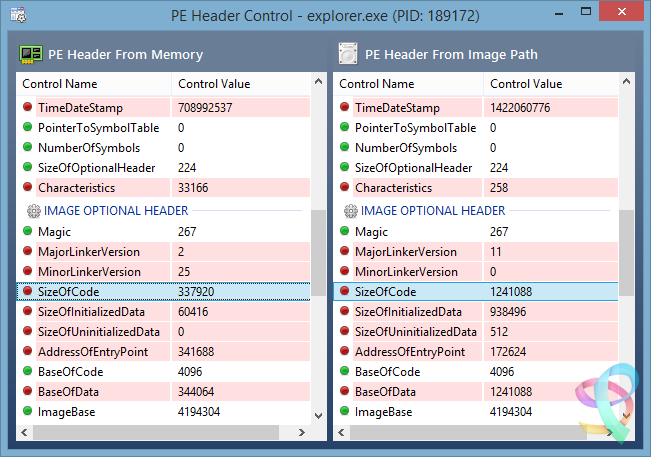
Task: Click scroll up arrow in Memory panel
Action: click(318, 81)
